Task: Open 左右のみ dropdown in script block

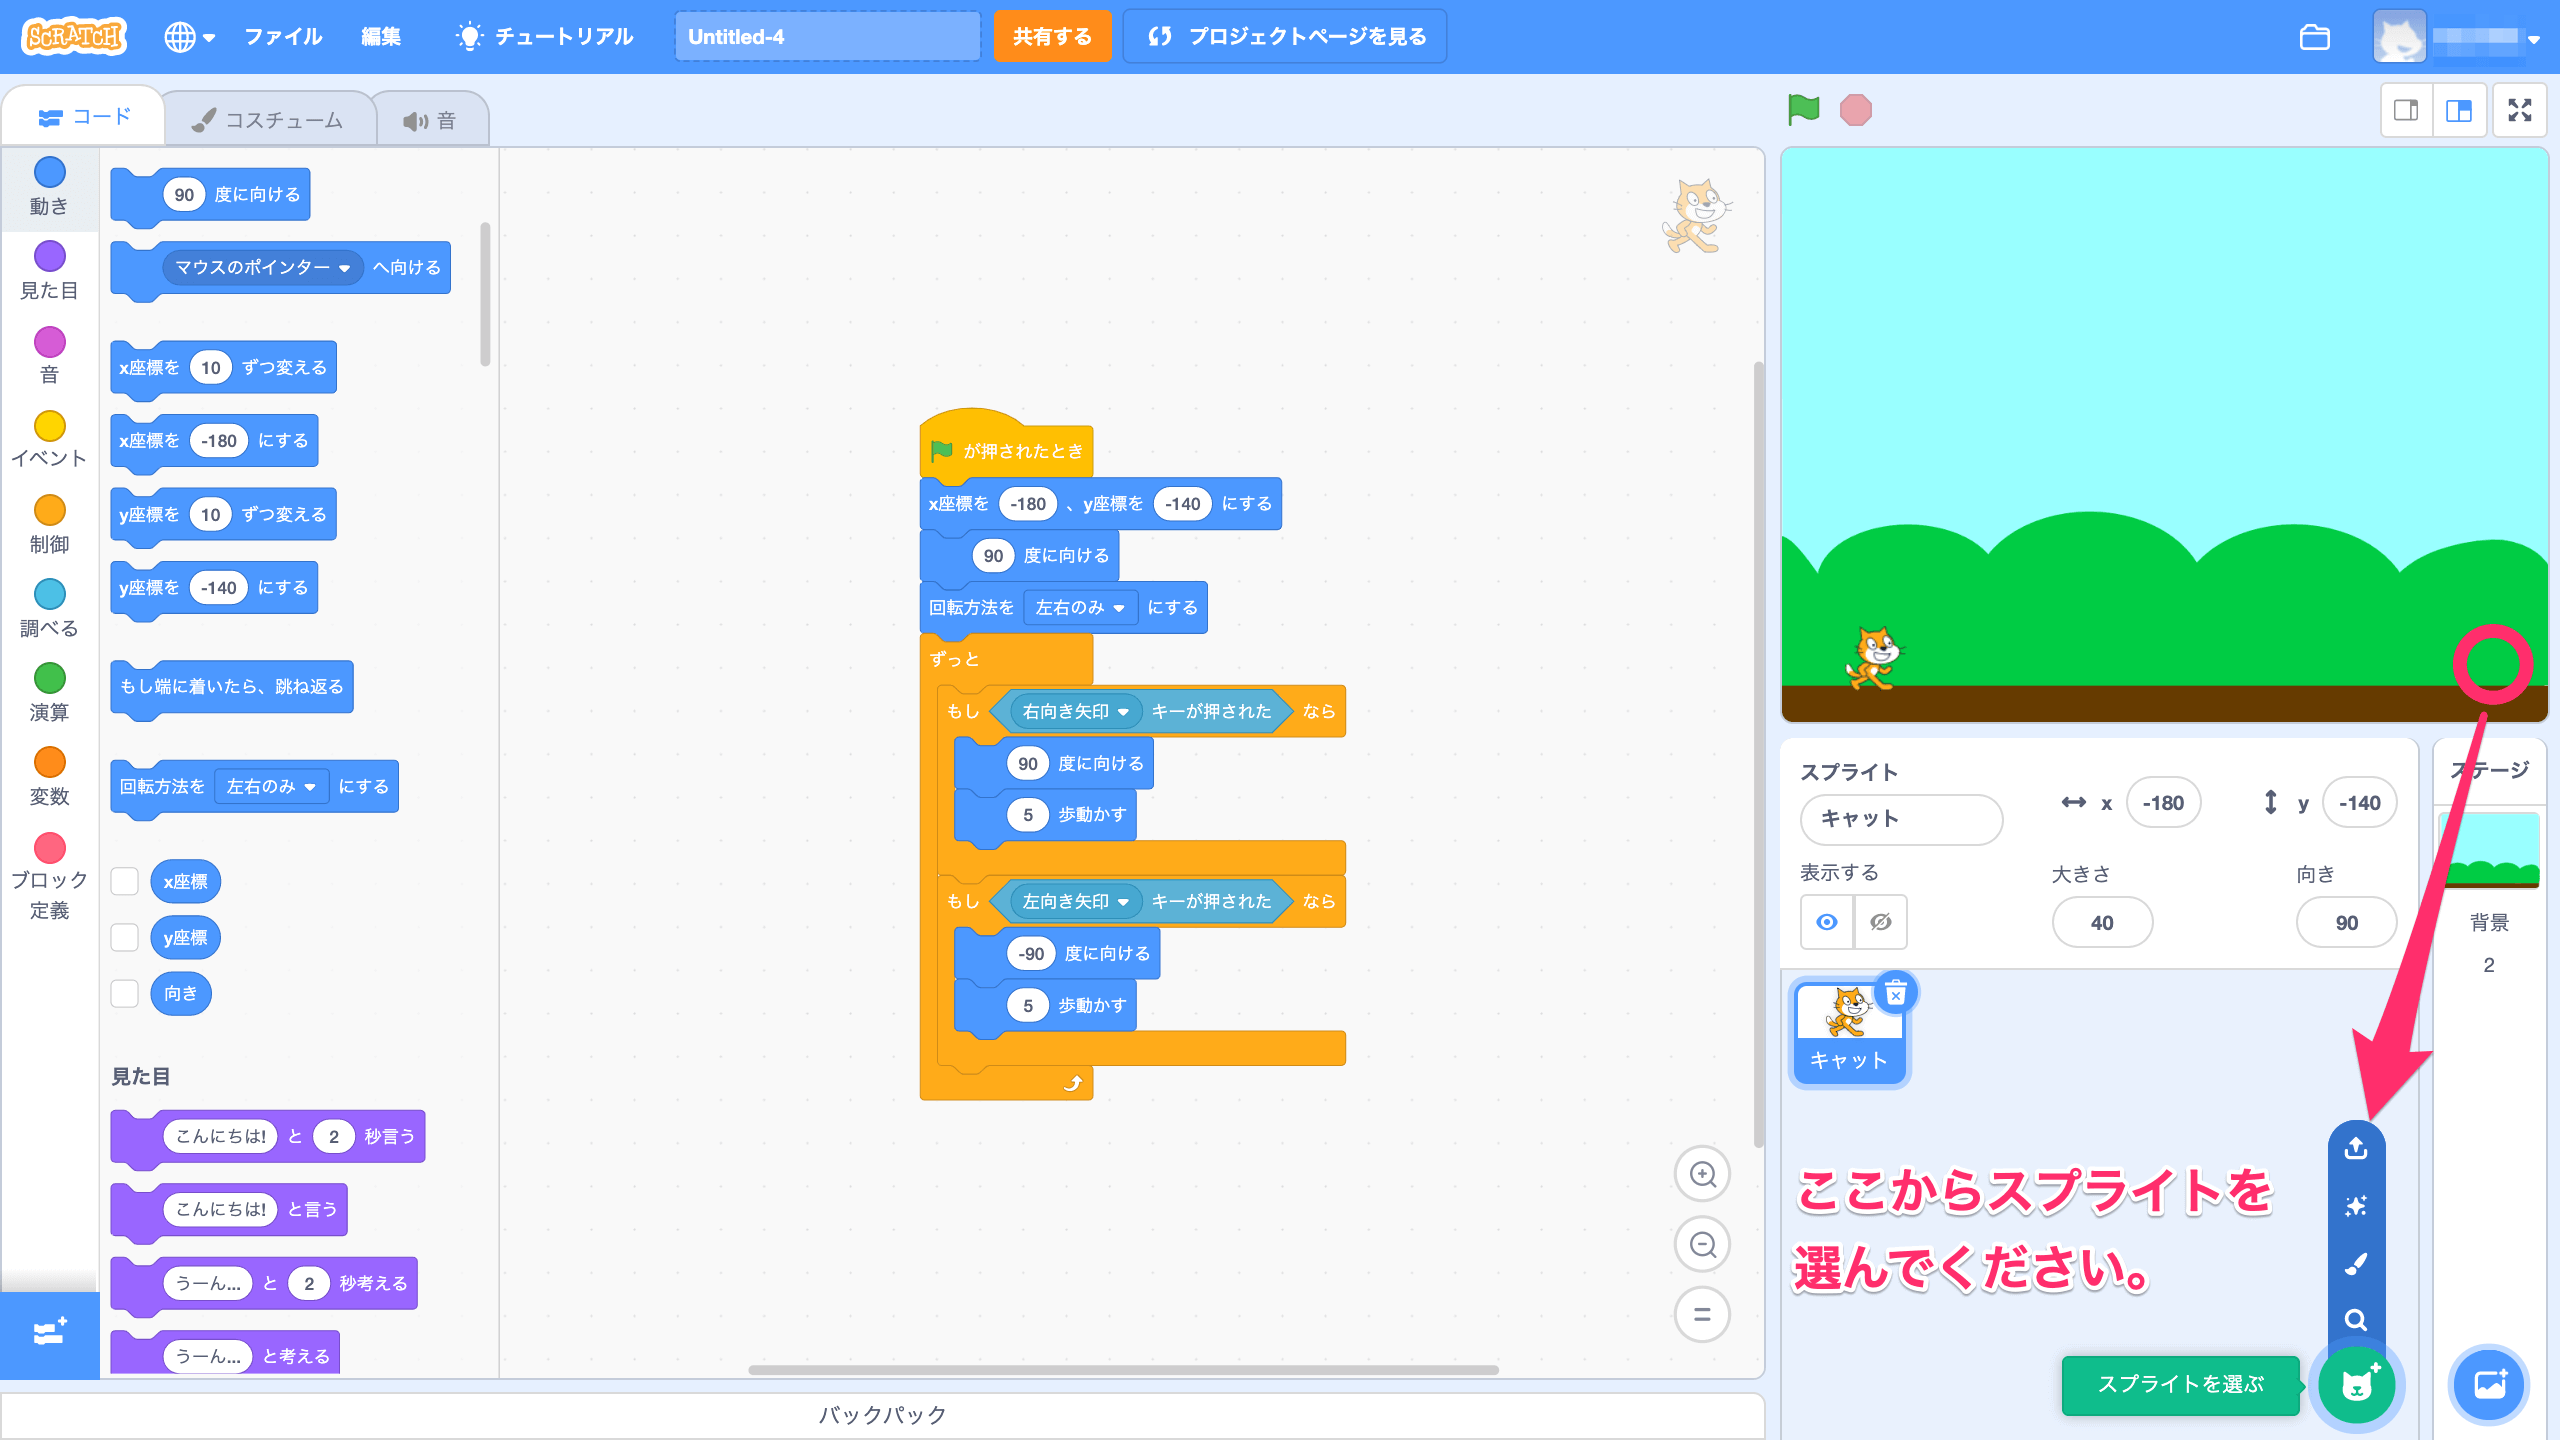Action: pyautogui.click(x=1080, y=608)
